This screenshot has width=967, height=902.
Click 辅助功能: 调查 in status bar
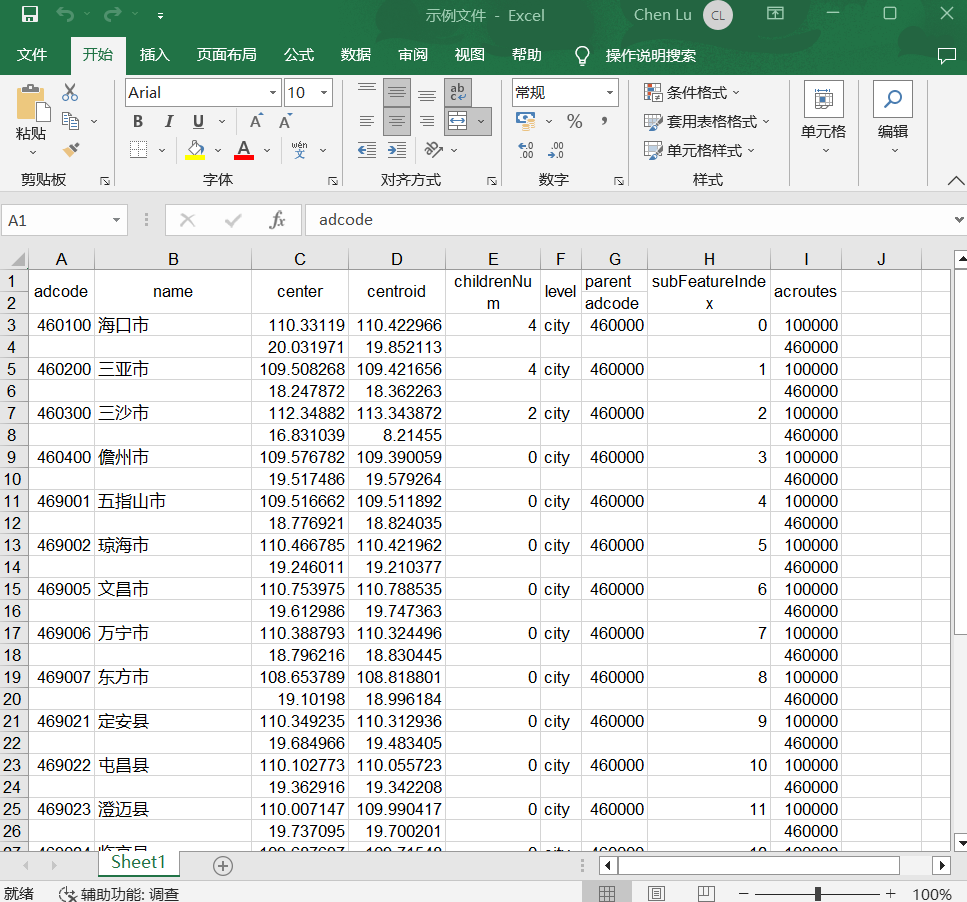119,894
